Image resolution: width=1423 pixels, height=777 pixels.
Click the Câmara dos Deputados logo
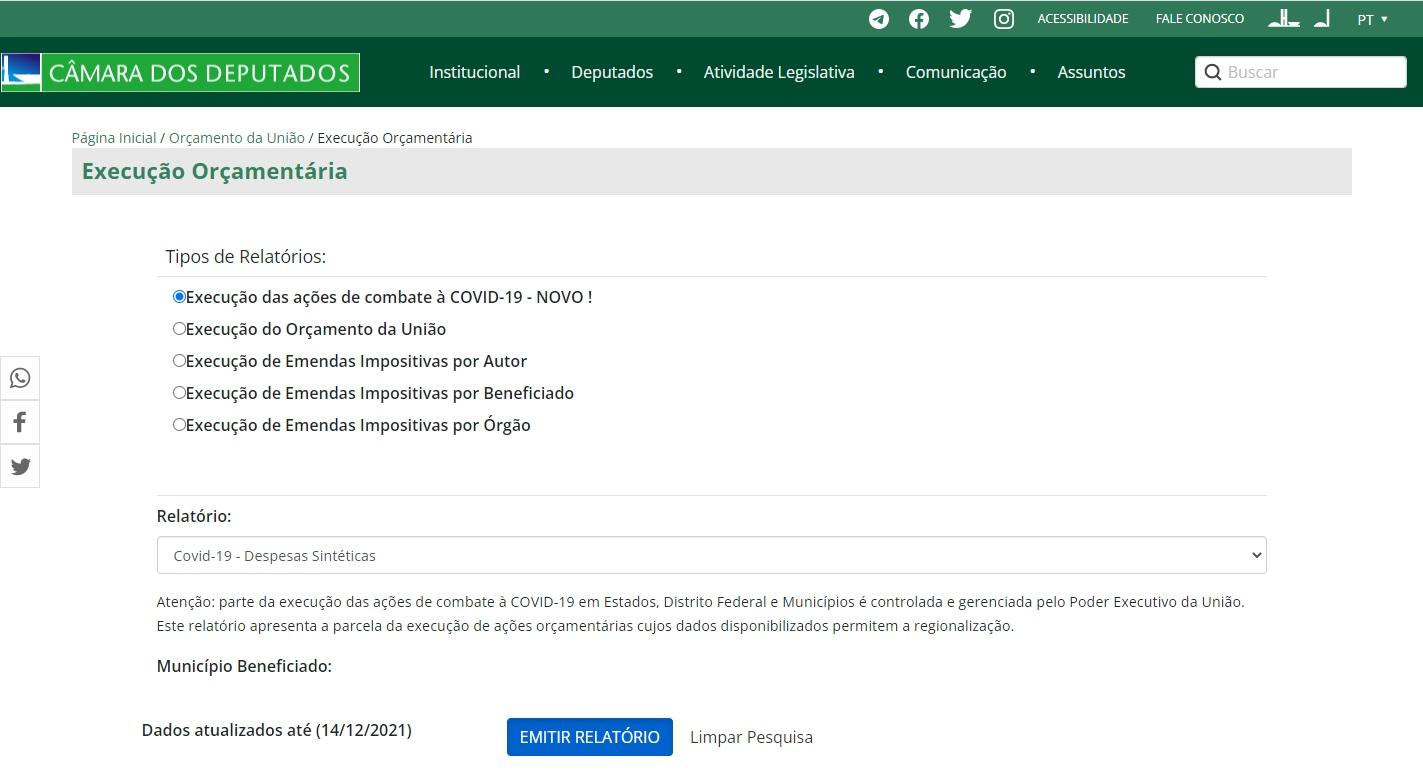click(x=180, y=72)
